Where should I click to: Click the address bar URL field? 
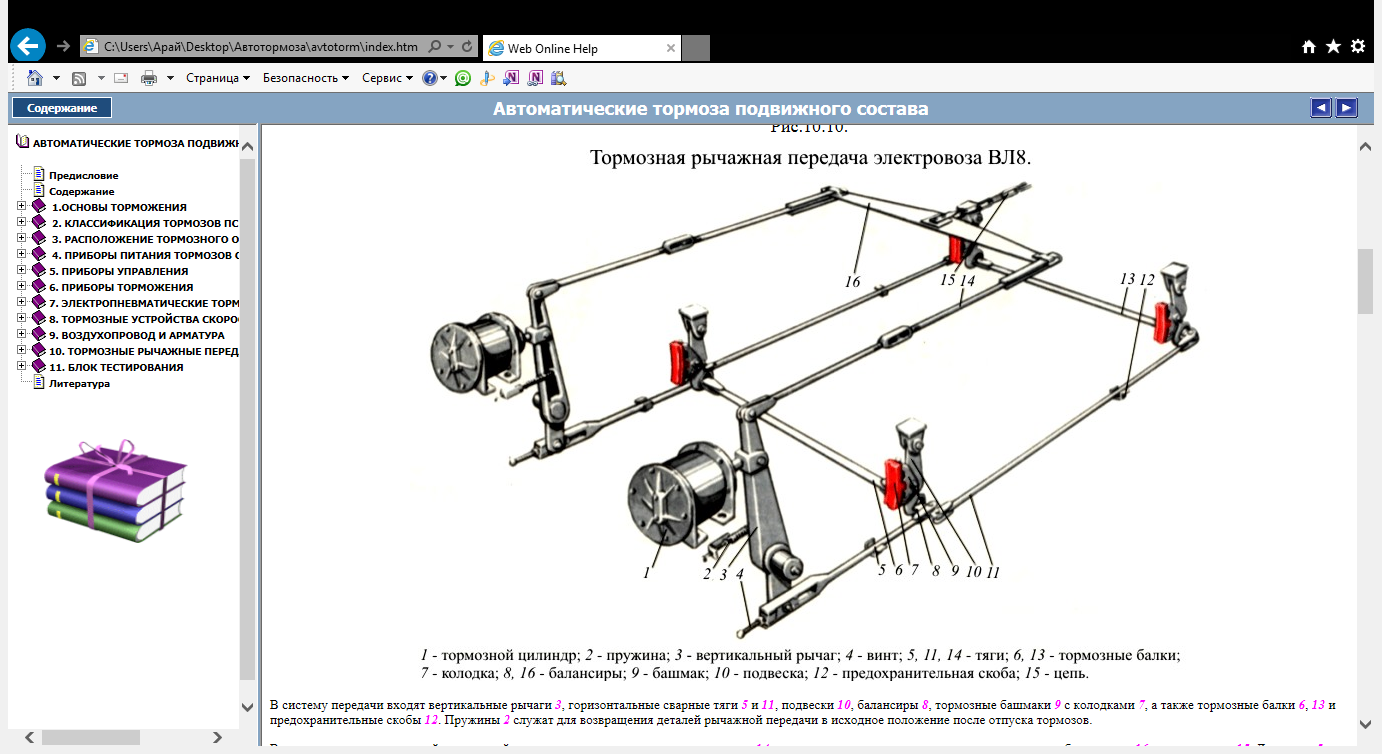[260, 47]
